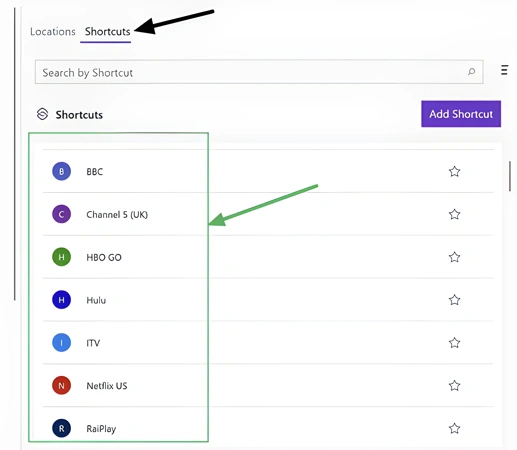
Task: Click the Shortcuts section heading
Action: click(79, 115)
